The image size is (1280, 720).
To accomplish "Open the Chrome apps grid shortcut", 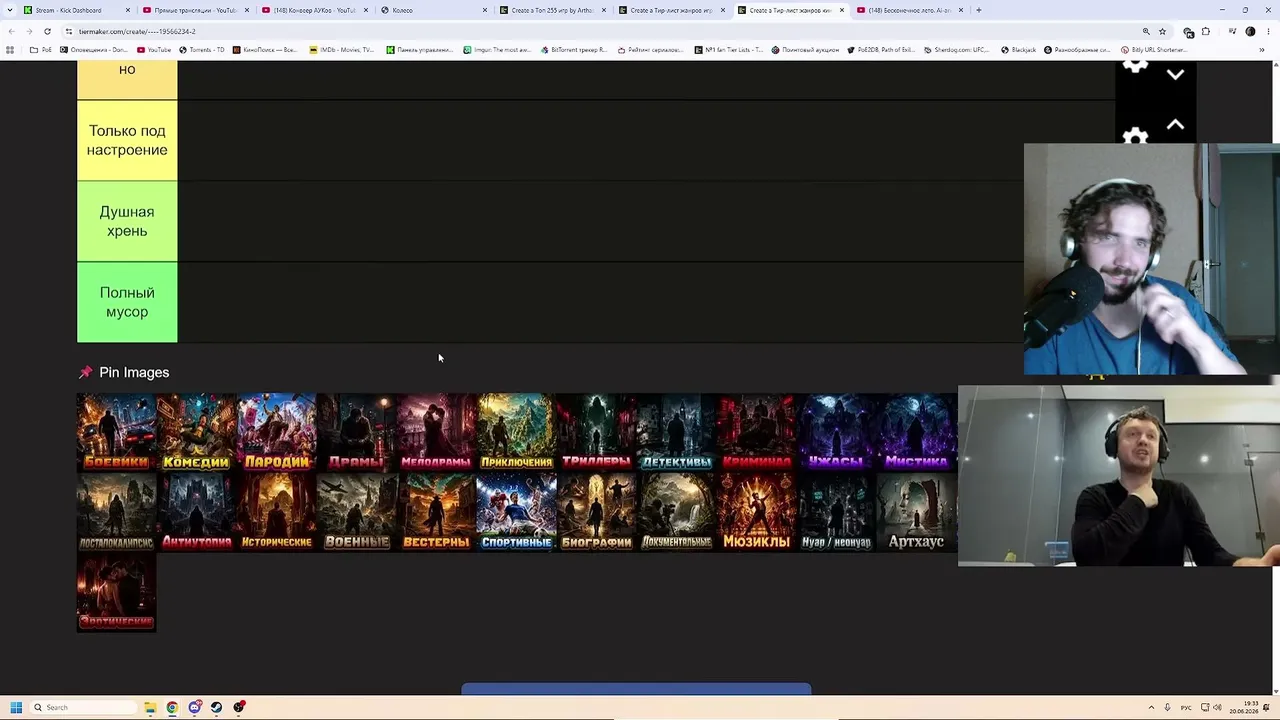I will tap(10, 50).
